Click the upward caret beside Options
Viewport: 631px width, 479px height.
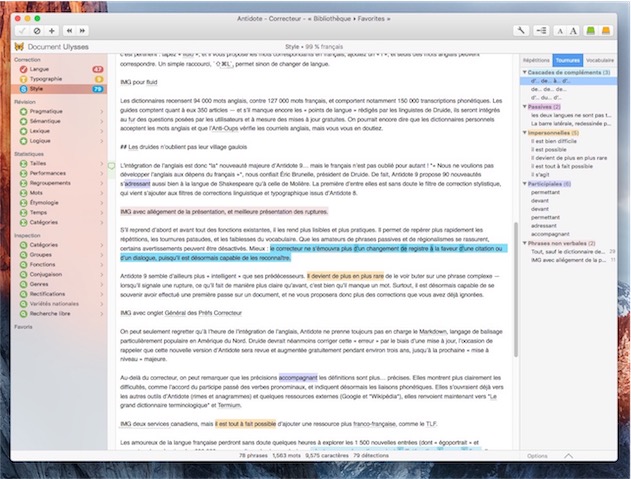(x=568, y=456)
